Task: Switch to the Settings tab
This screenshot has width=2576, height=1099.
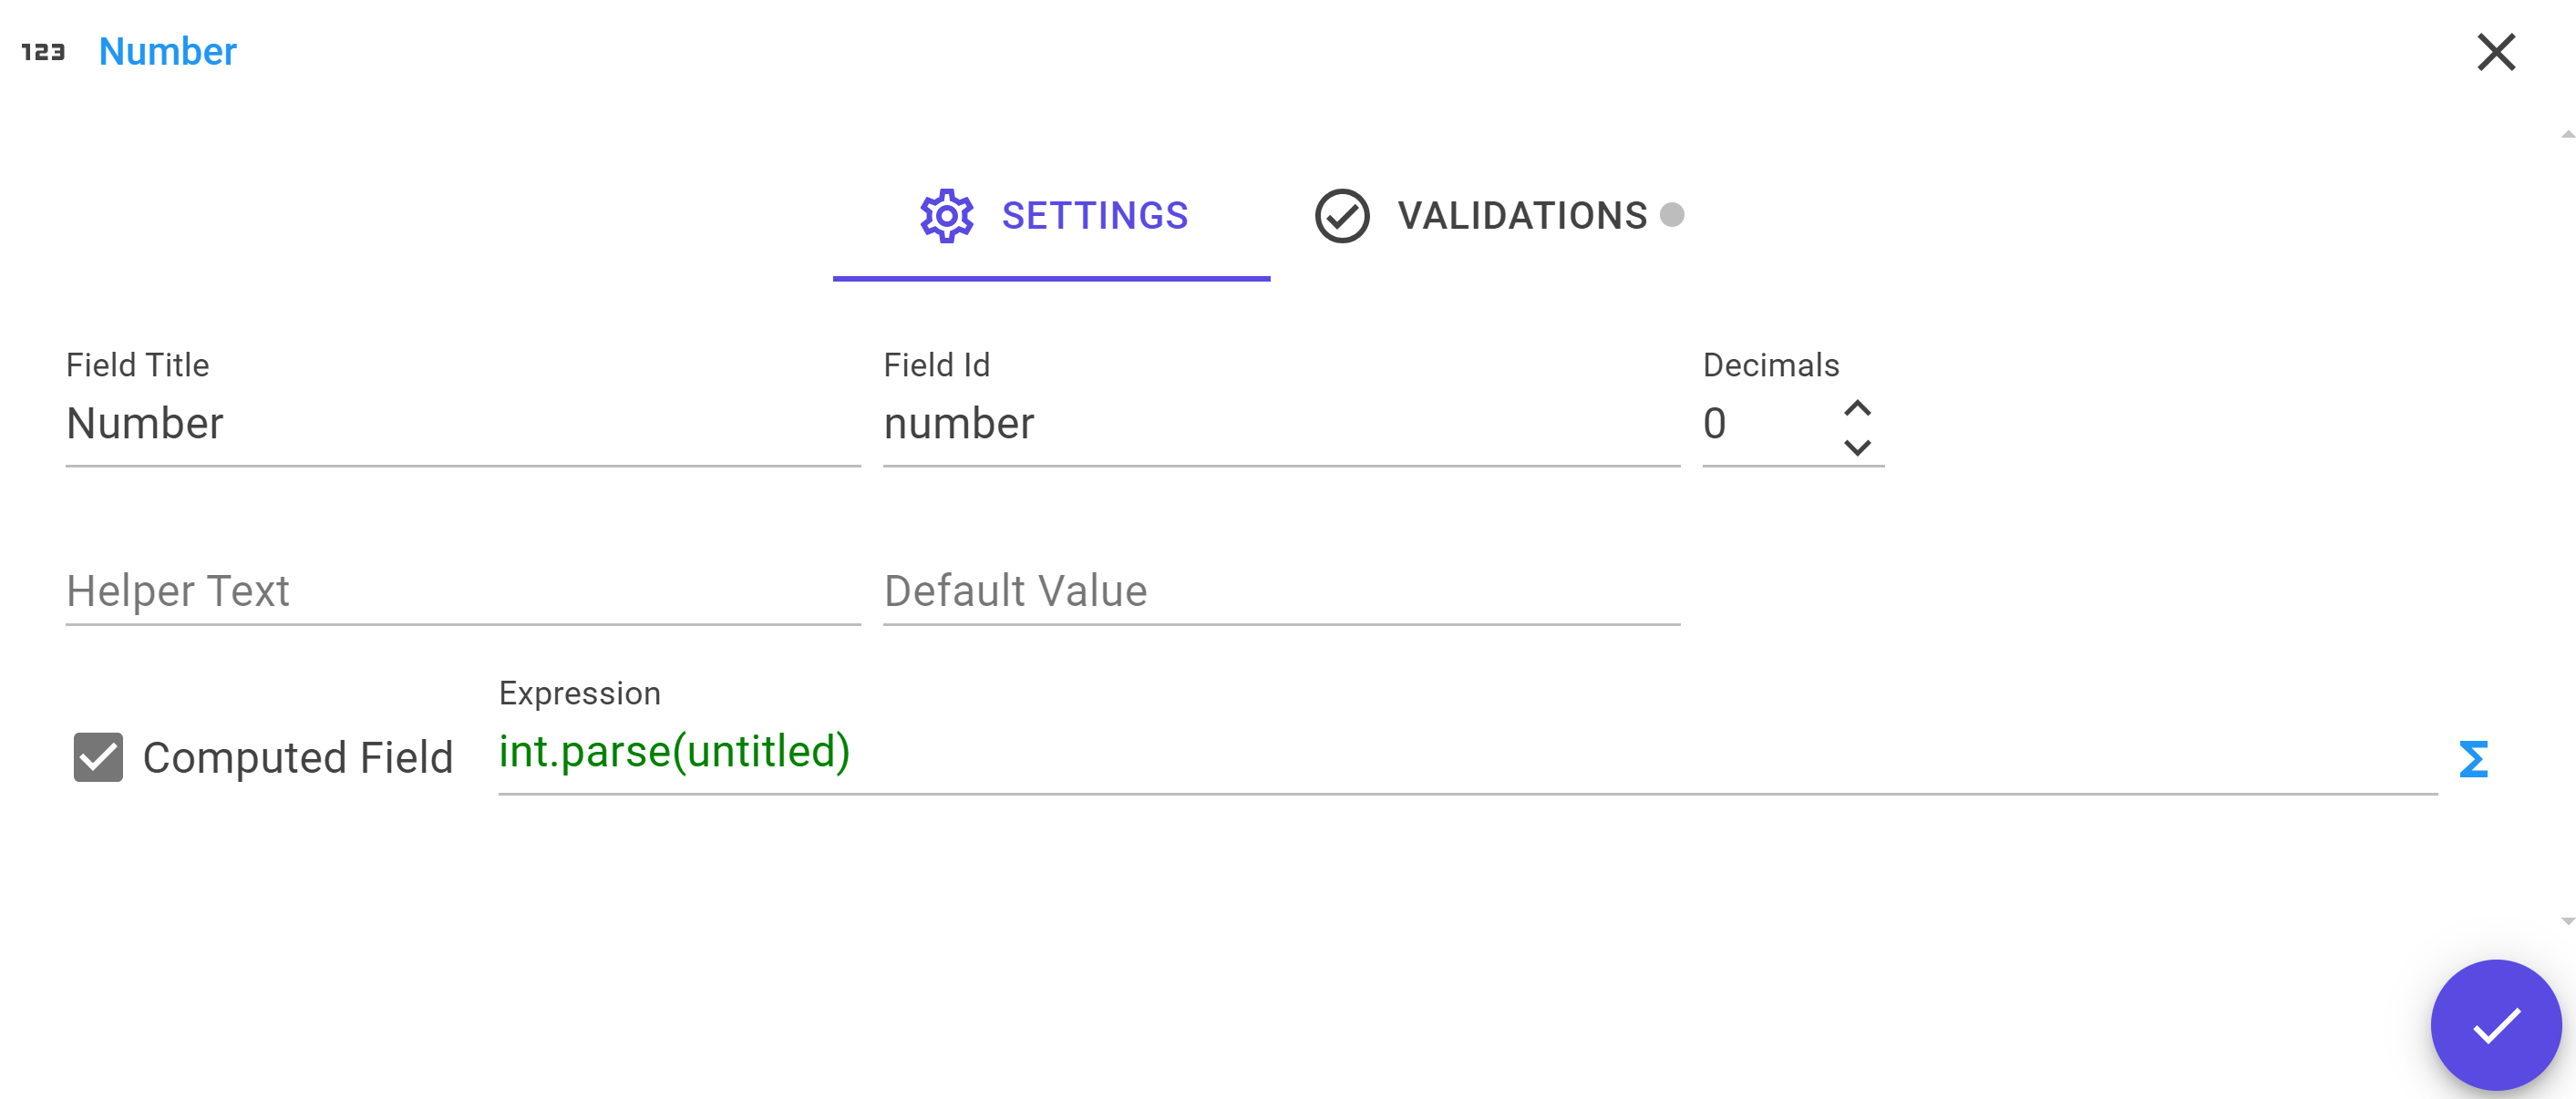Action: pos(1052,217)
